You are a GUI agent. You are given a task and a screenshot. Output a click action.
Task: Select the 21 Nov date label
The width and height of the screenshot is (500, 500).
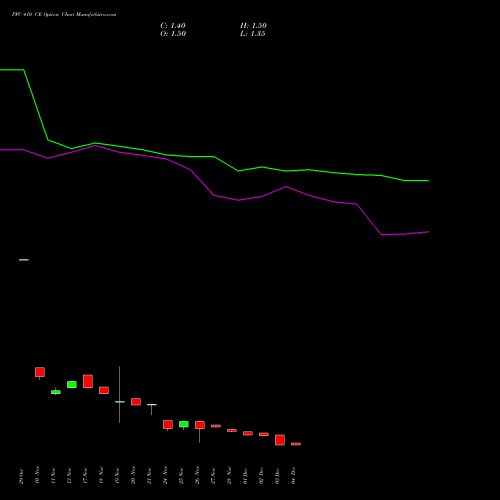point(149,475)
